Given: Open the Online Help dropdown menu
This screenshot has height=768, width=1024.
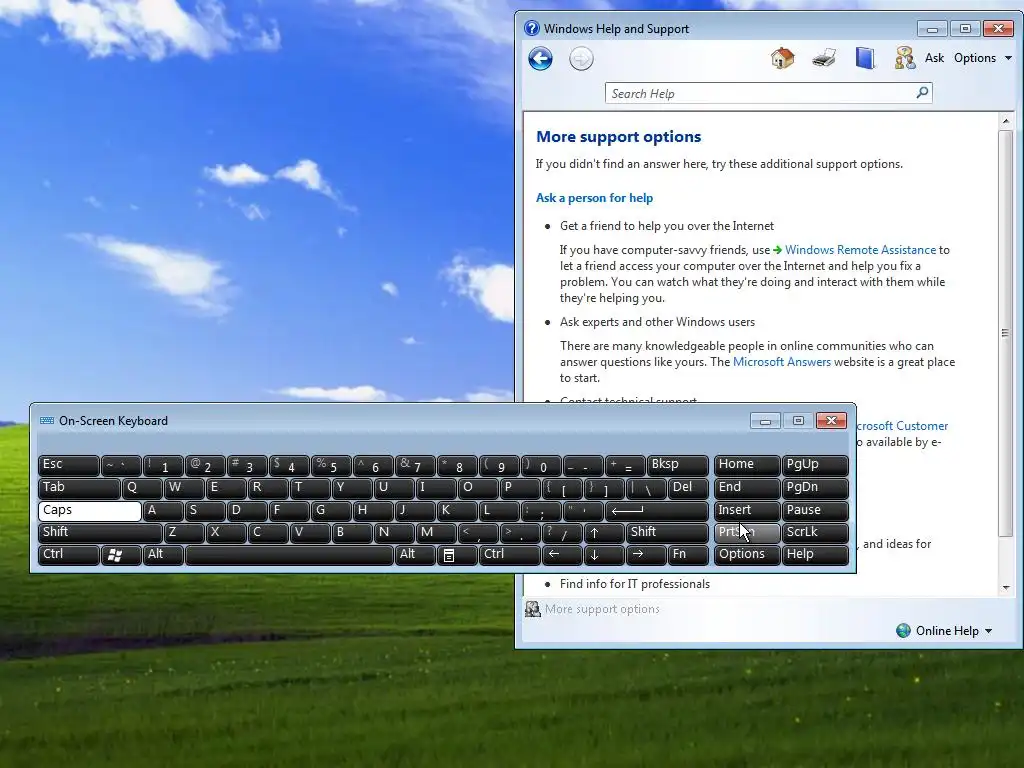Looking at the screenshot, I should (x=953, y=631).
